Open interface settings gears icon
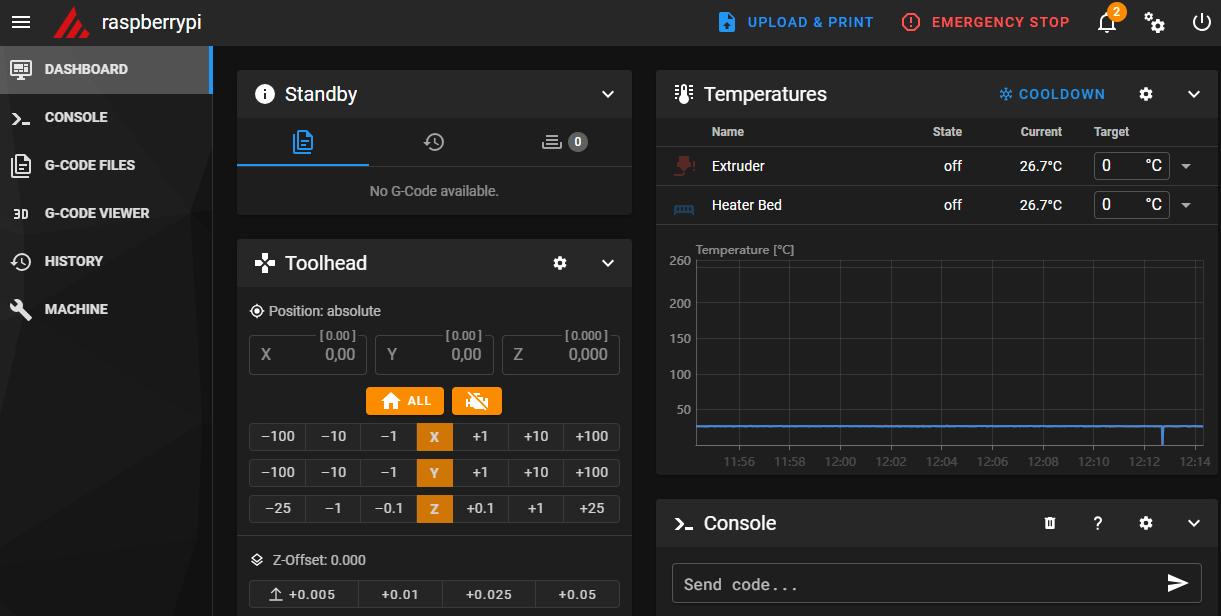The image size is (1221, 616). click(1155, 23)
